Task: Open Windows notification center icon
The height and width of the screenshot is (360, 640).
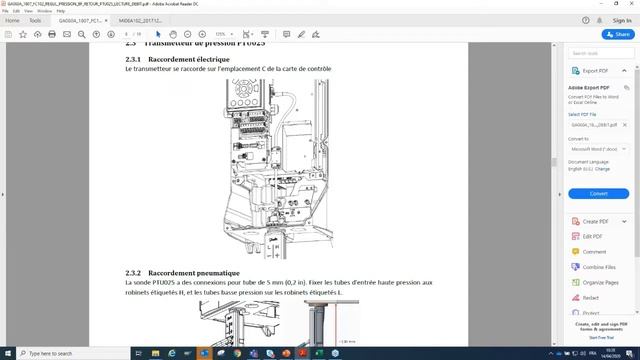Action: tap(630, 353)
